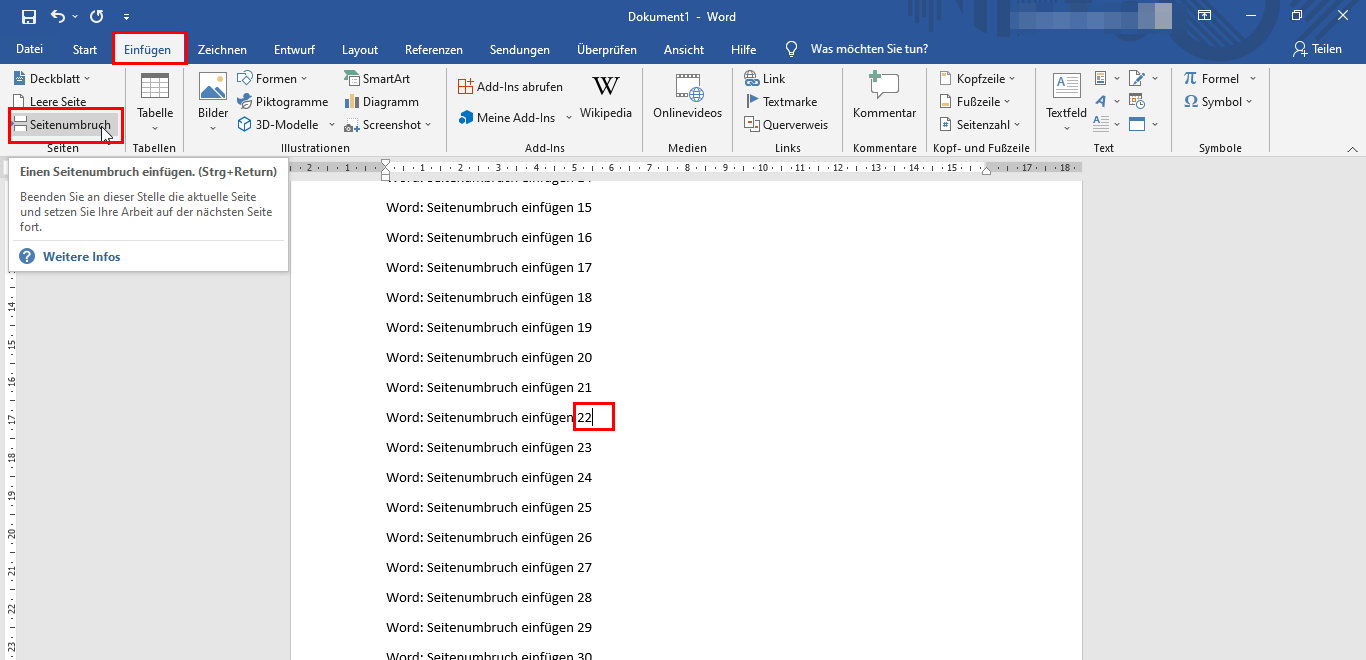
Task: Switch to the Start tab
Action: (x=85, y=49)
